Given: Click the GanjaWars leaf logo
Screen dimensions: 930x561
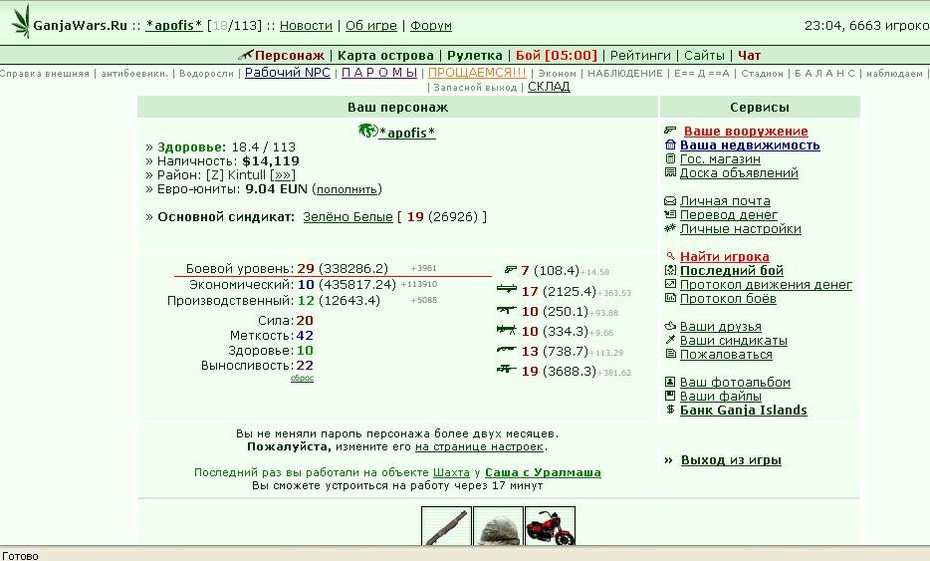Looking at the screenshot, I should (x=21, y=21).
